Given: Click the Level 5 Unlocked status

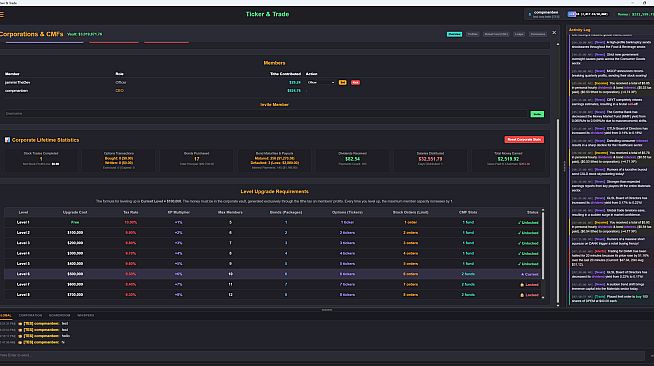Looking at the screenshot, I should click(x=528, y=264).
